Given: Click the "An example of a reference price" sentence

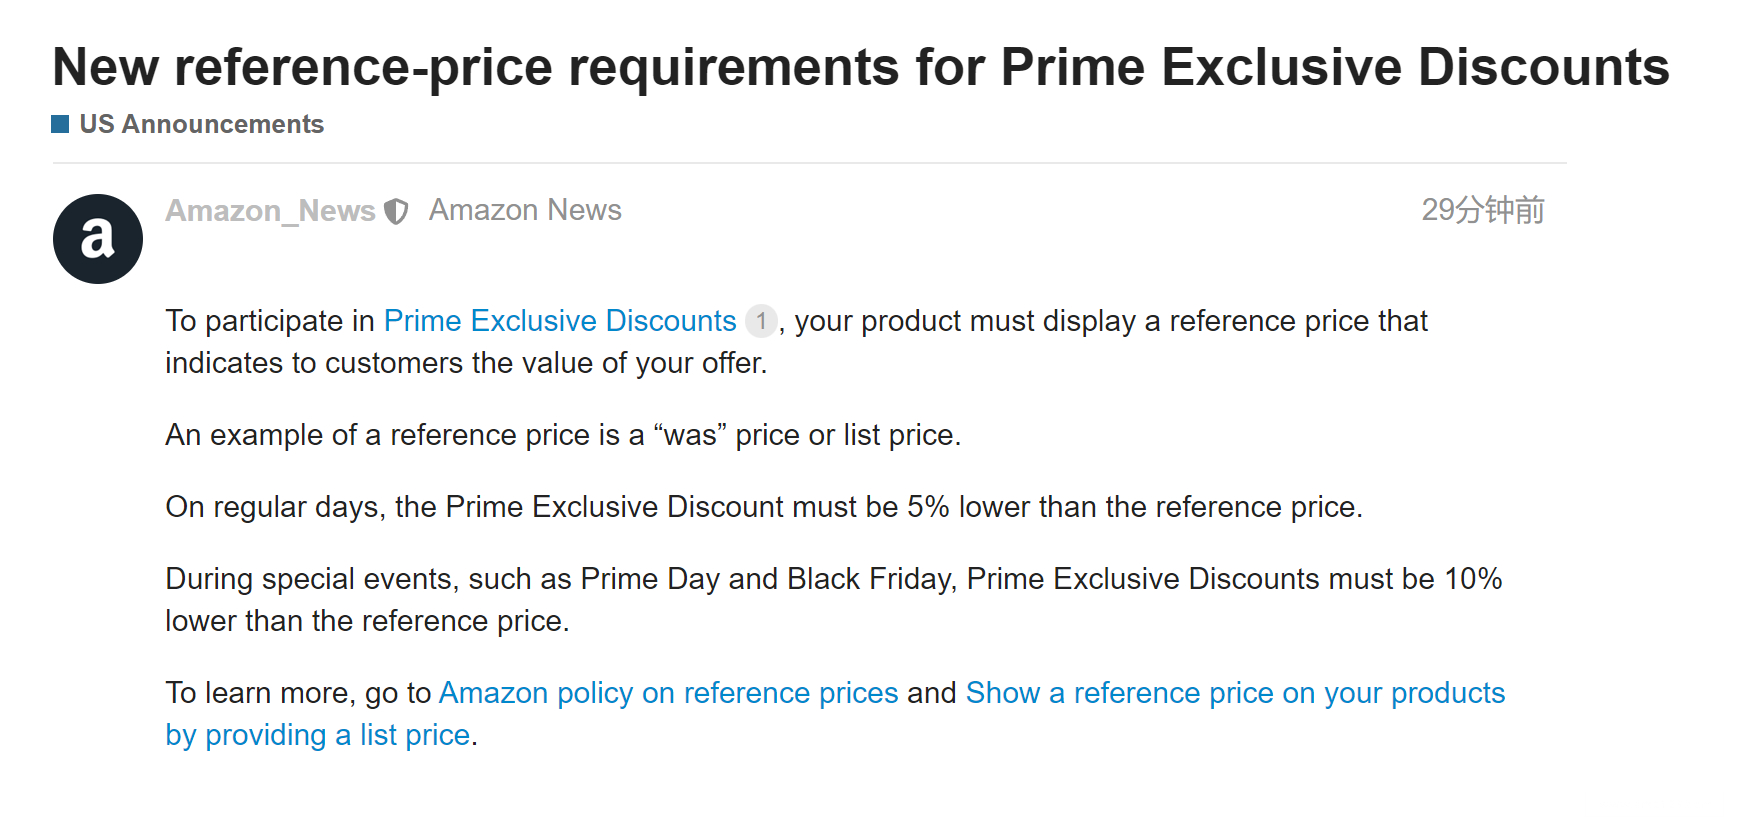Looking at the screenshot, I should click(562, 435).
